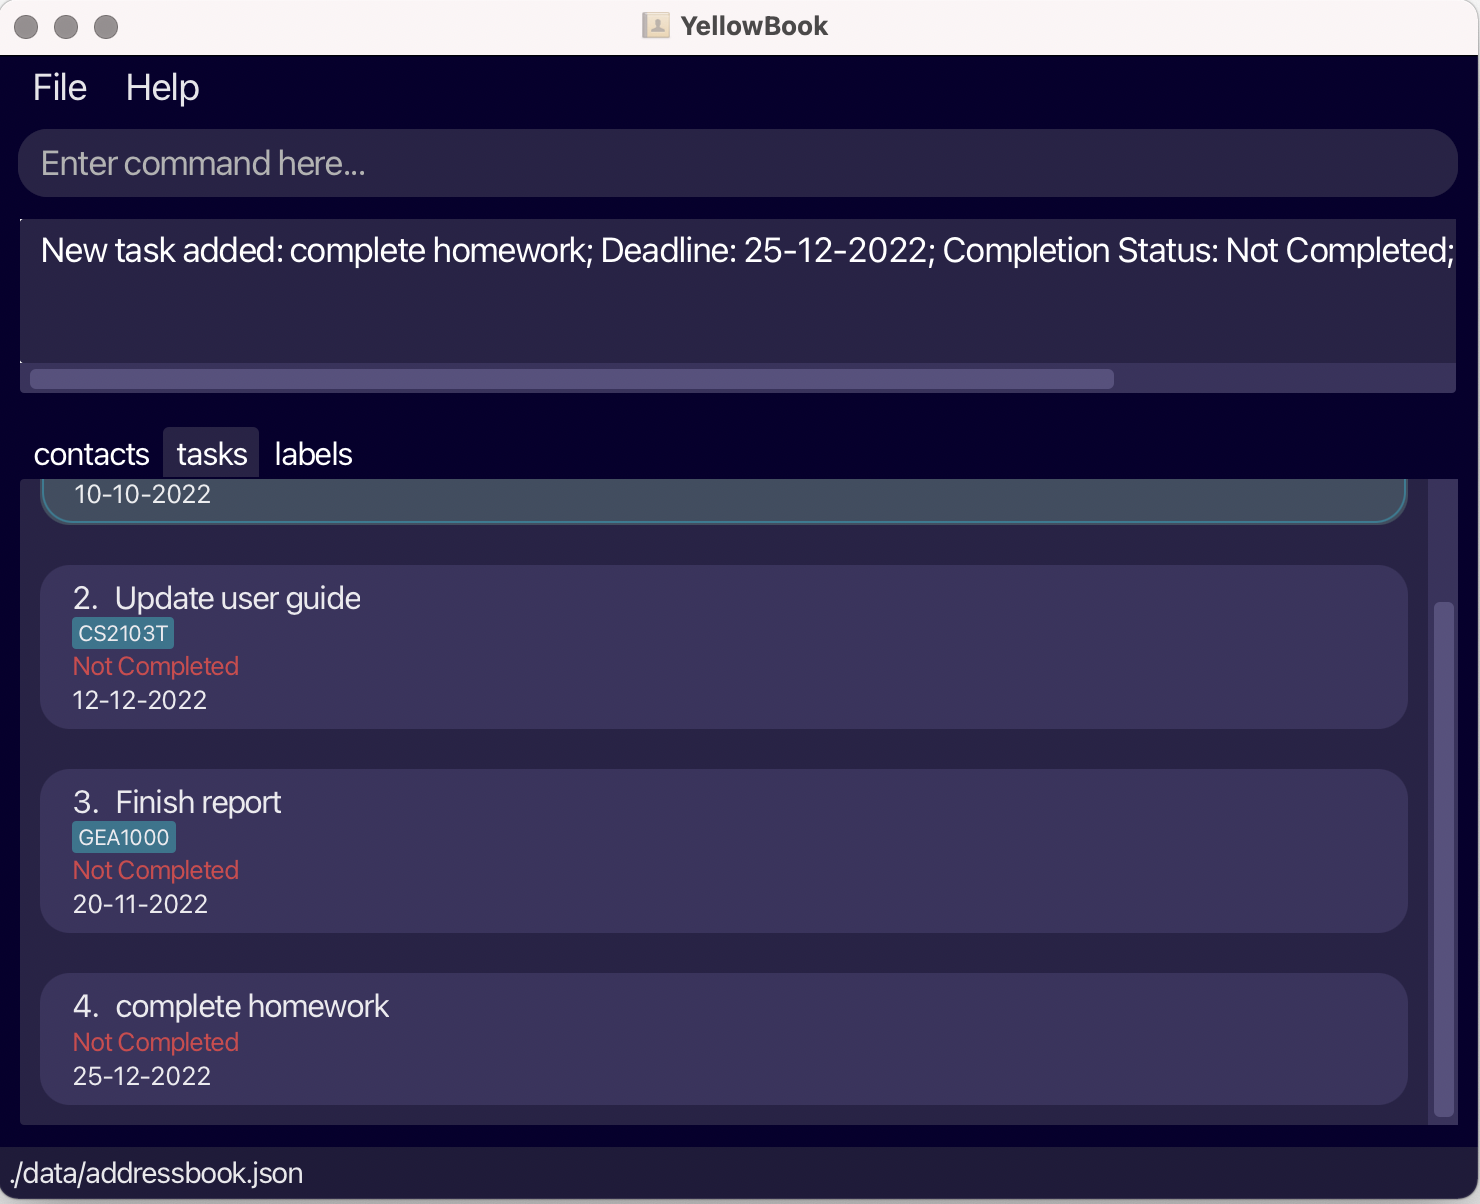
Task: Click the horizontal scrollbar under the result message
Action: pyautogui.click(x=572, y=379)
